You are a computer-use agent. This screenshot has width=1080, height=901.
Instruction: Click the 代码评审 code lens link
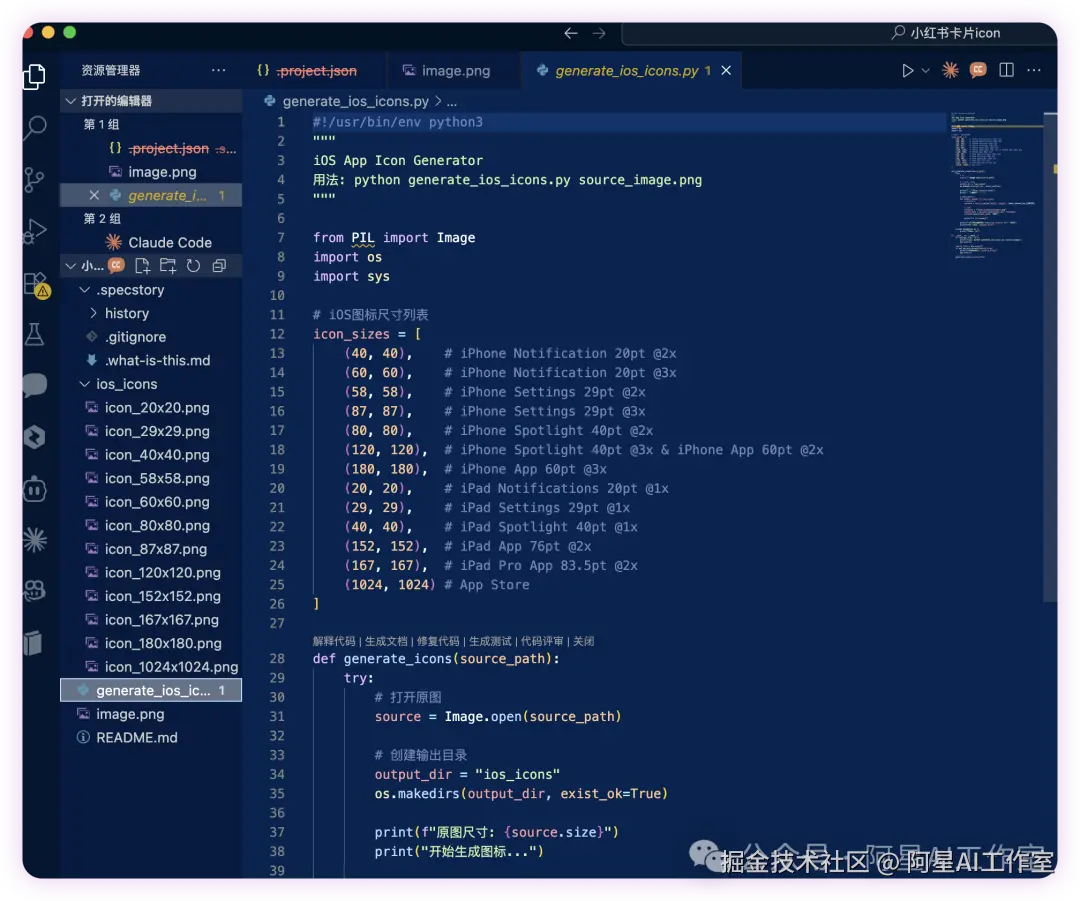click(x=542, y=641)
